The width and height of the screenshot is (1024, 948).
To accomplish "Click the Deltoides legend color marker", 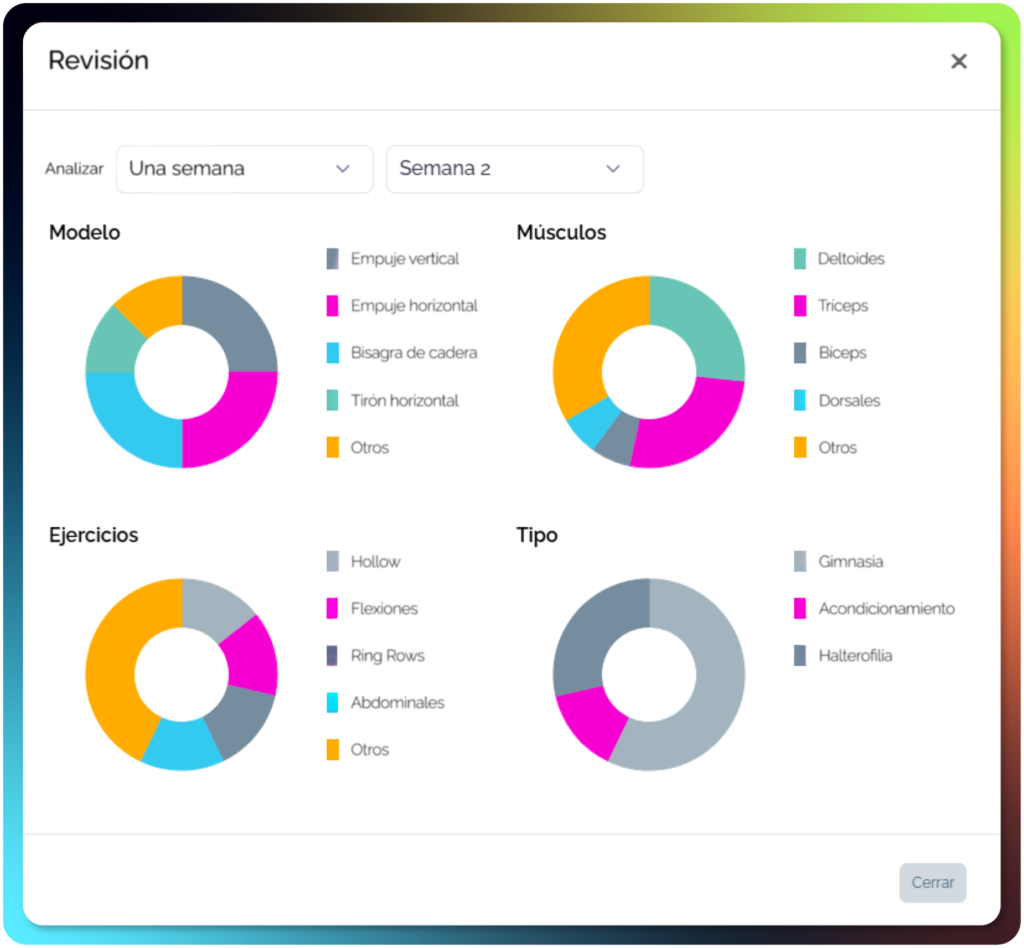I will coord(800,259).
